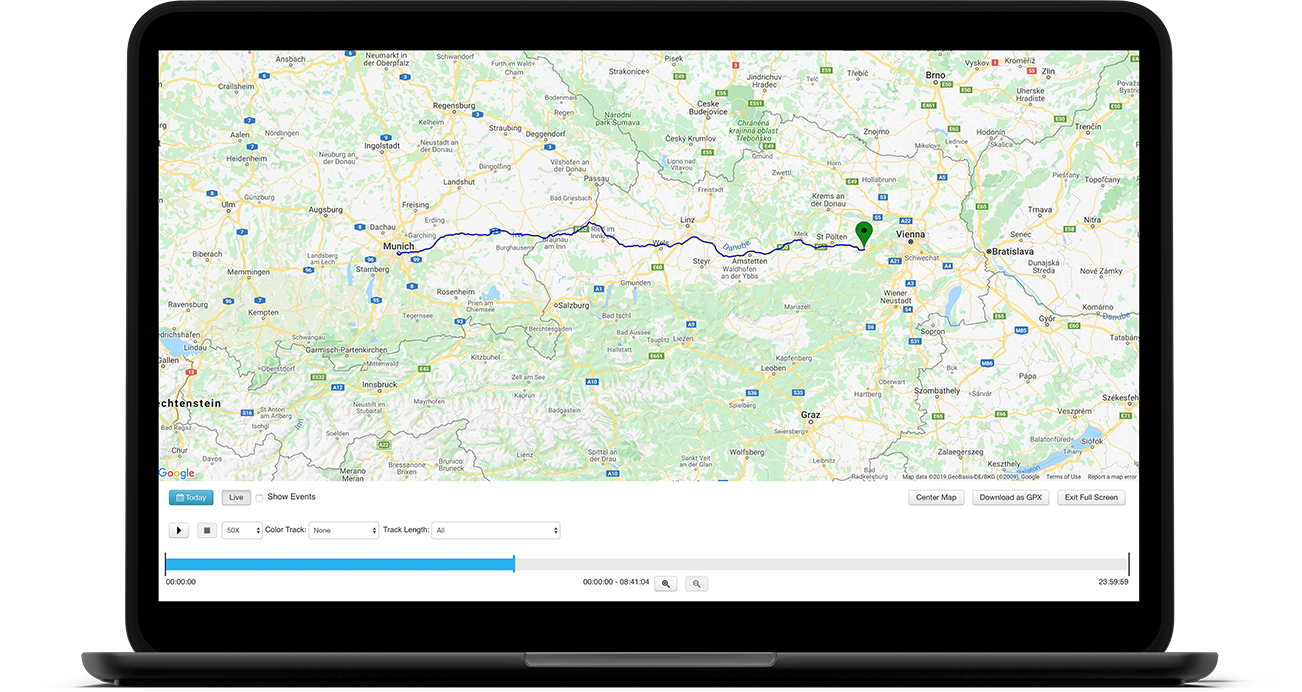Click the Munich label on the map
The width and height of the screenshot is (1302, 692).
tap(398, 244)
